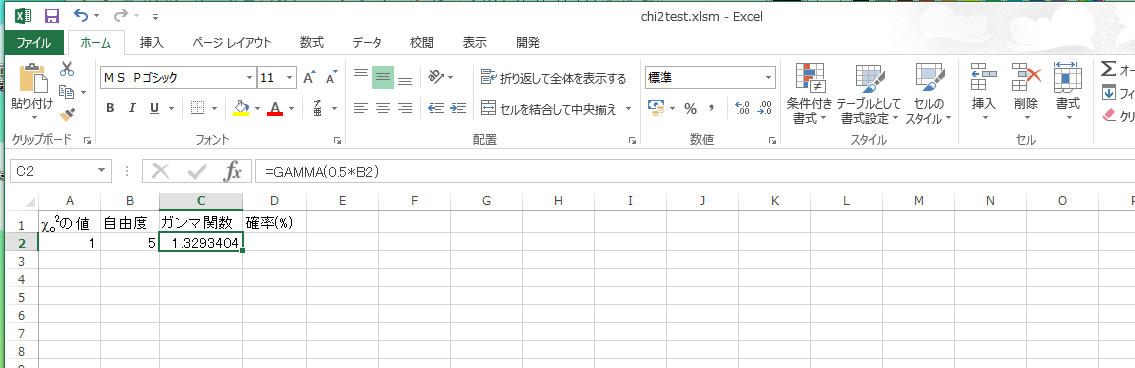Viewport: 1135px width, 368px height.
Task: Select the Format Painter brush icon
Action: point(67,114)
